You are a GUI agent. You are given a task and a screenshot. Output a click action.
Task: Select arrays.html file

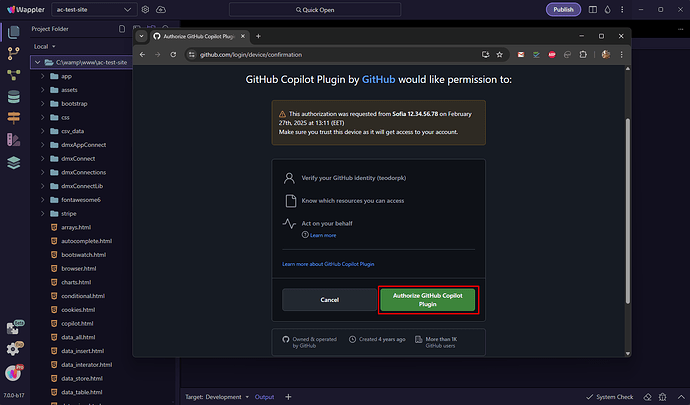click(76, 228)
